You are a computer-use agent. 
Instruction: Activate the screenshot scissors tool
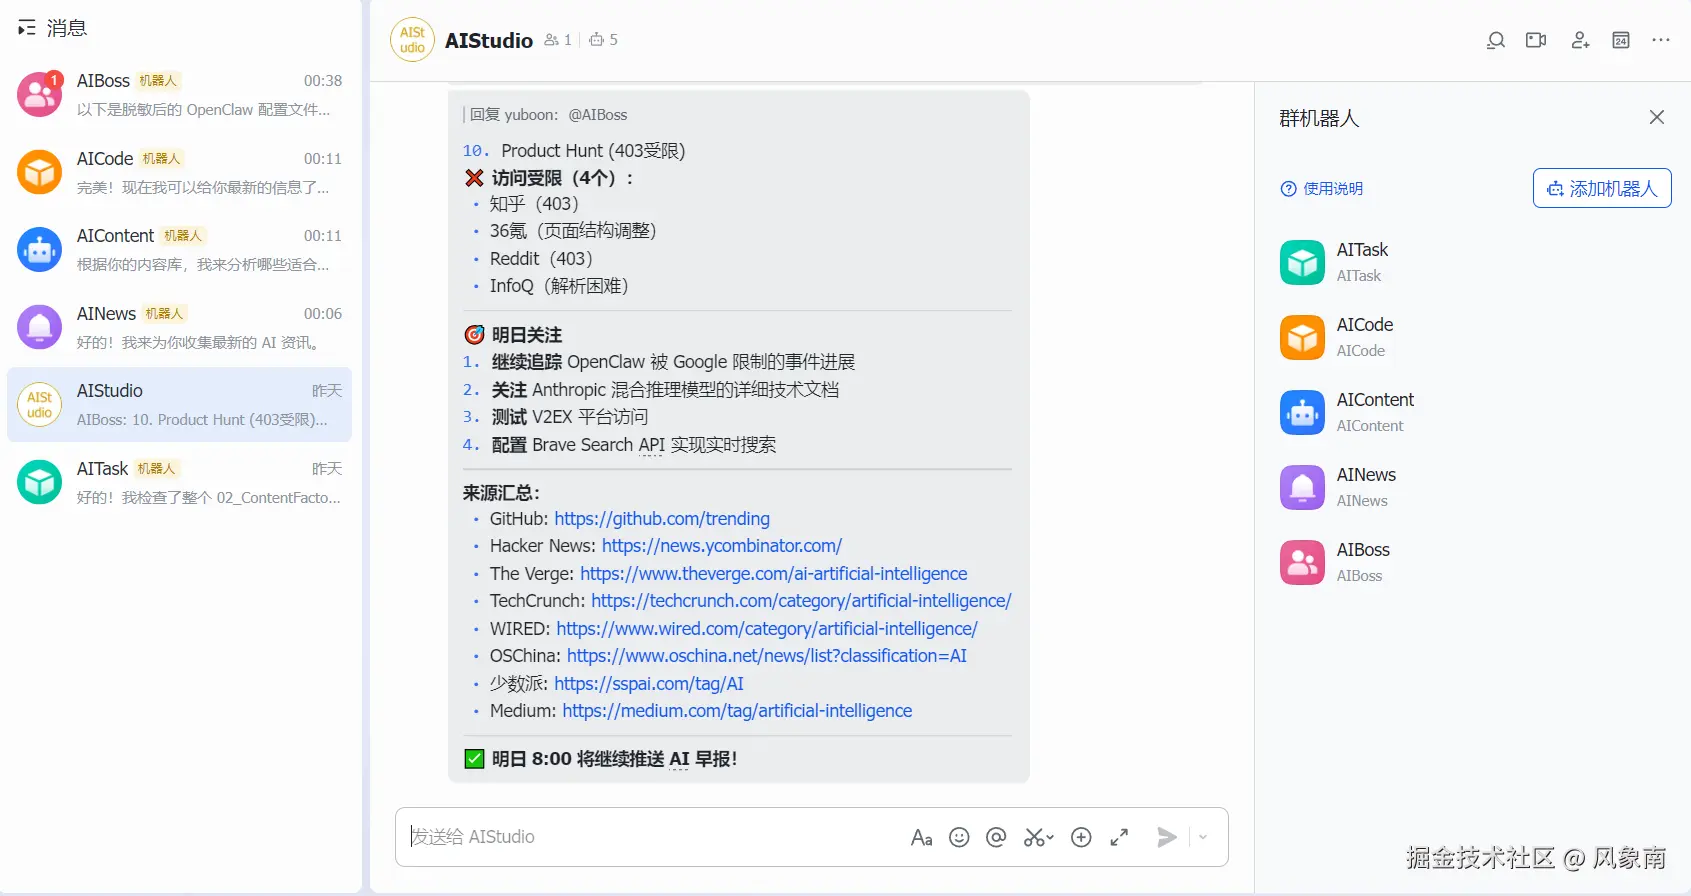pyautogui.click(x=1038, y=837)
